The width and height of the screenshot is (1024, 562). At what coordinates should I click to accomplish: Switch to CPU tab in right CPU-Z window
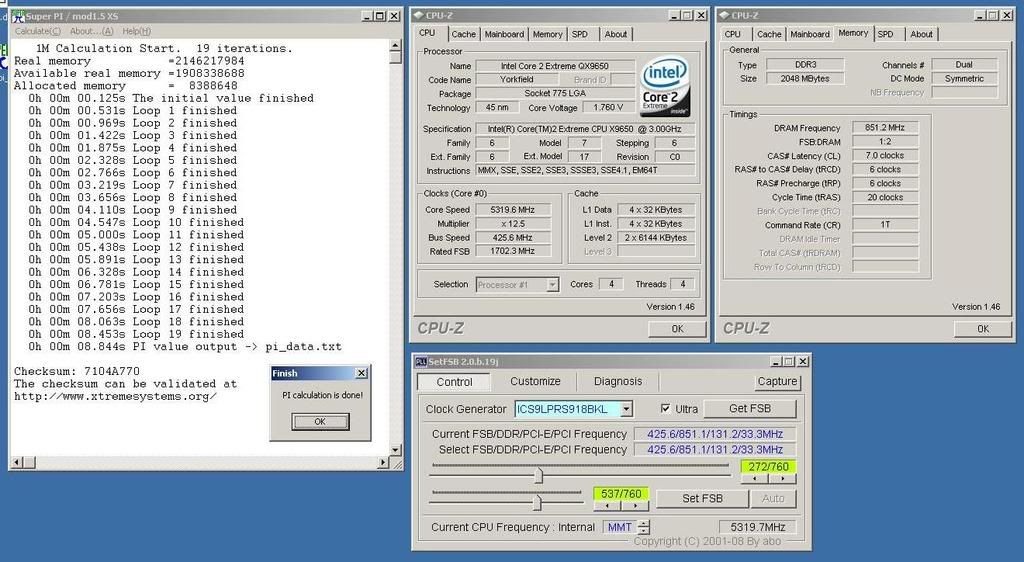[x=733, y=34]
